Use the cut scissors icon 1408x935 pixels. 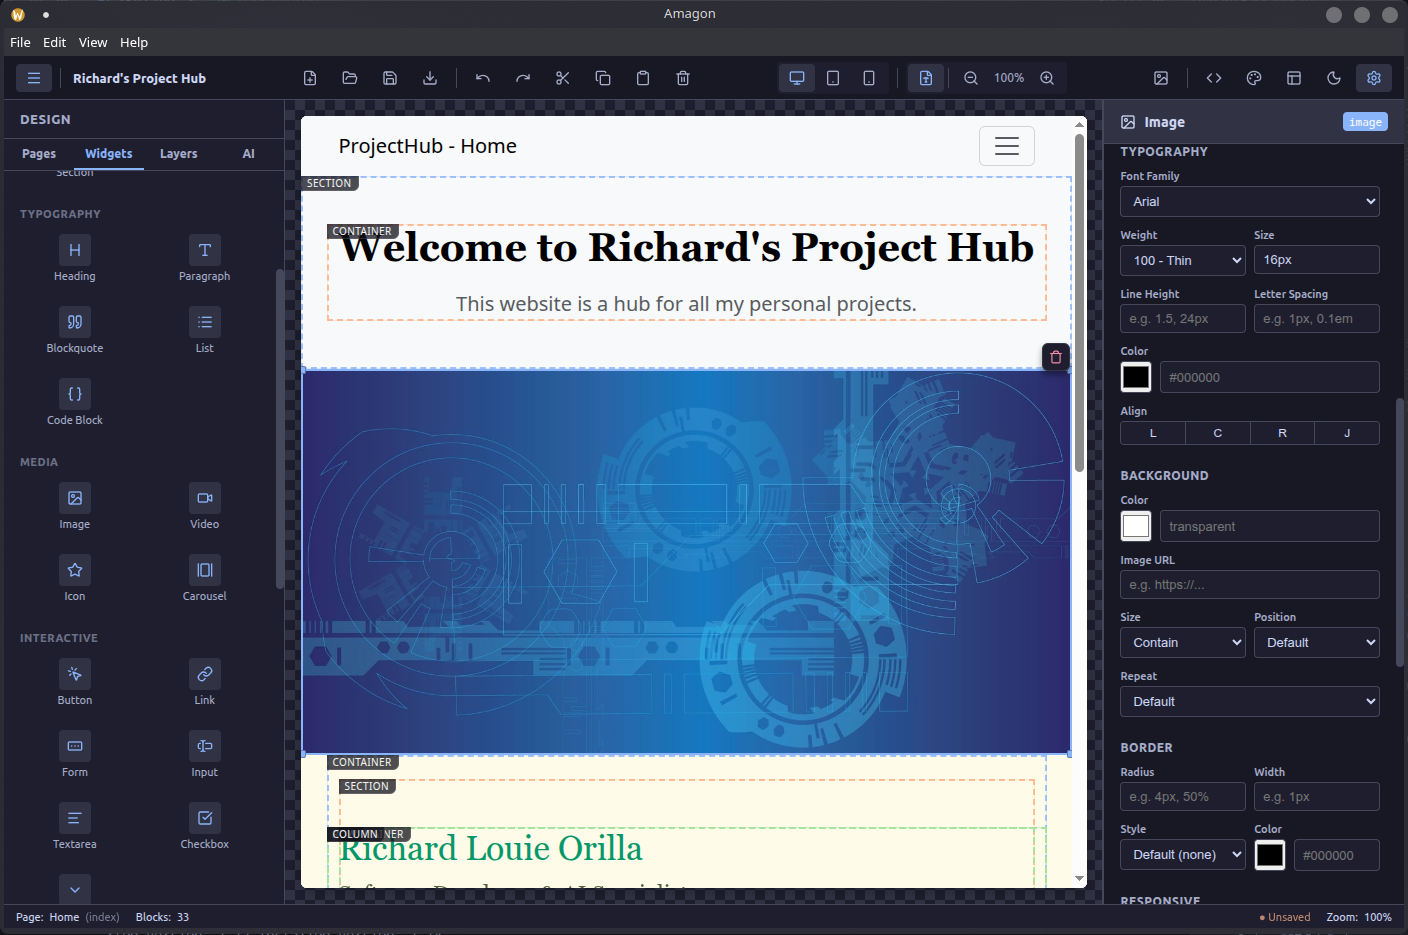562,77
